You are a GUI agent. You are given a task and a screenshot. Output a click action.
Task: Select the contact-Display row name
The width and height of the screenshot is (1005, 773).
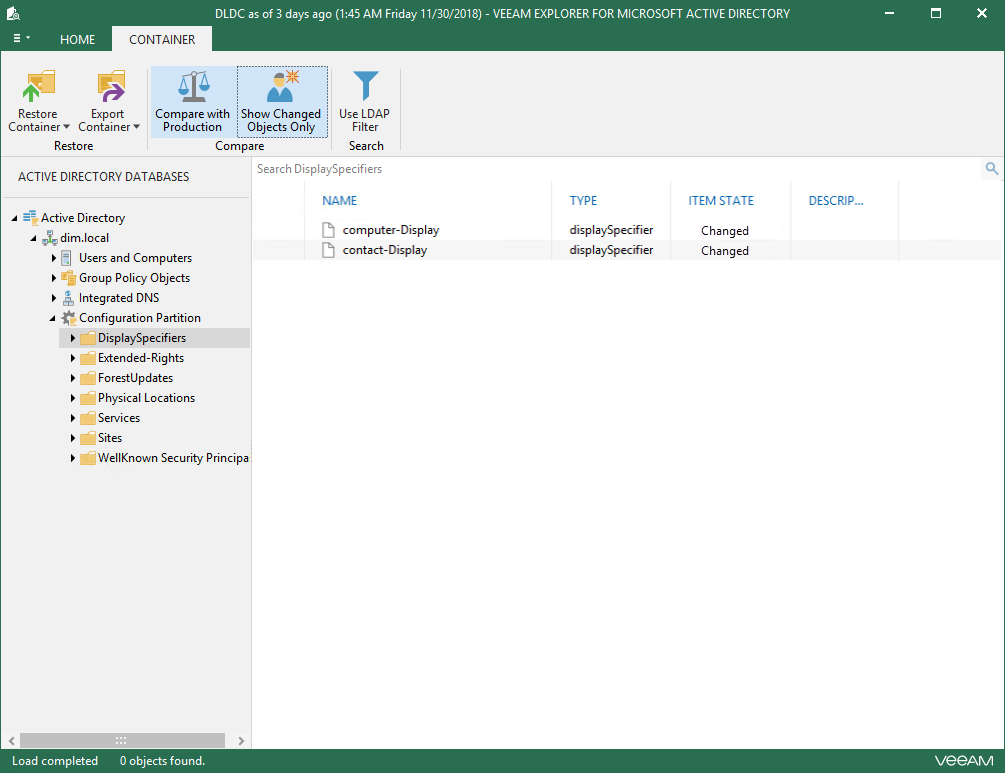pos(385,250)
